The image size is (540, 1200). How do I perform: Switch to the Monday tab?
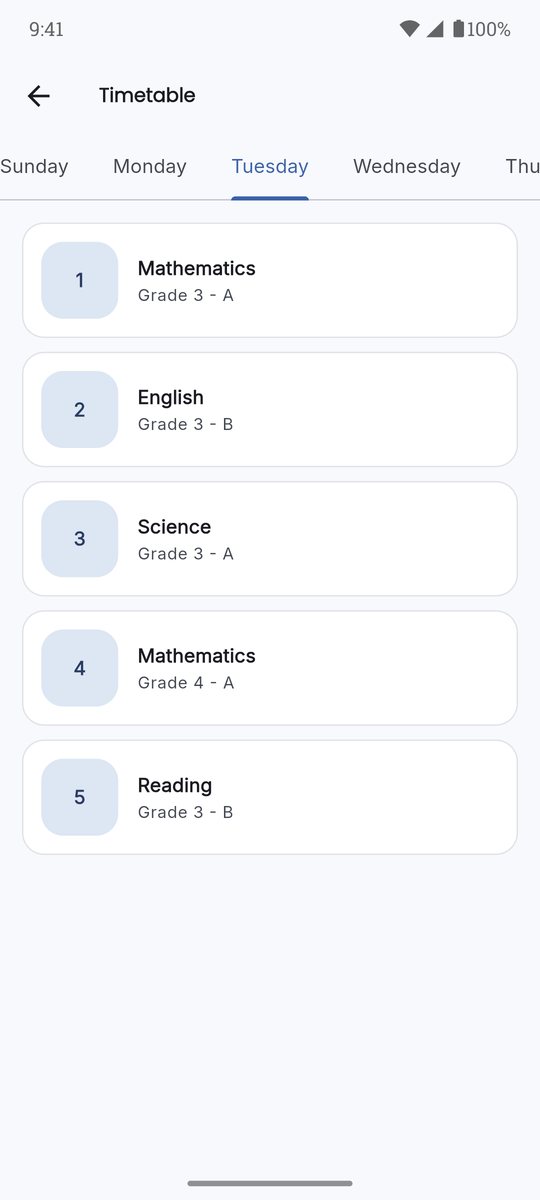150,167
